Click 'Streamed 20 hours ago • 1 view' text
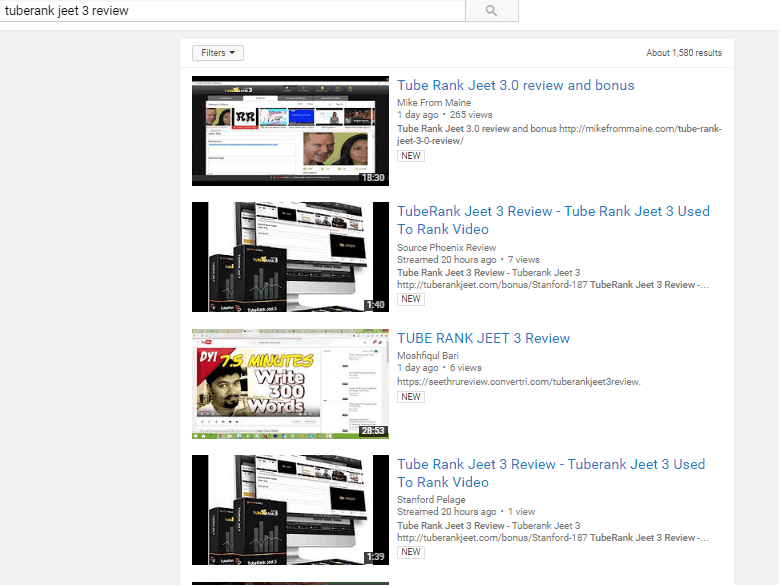The image size is (780, 586). [x=466, y=512]
